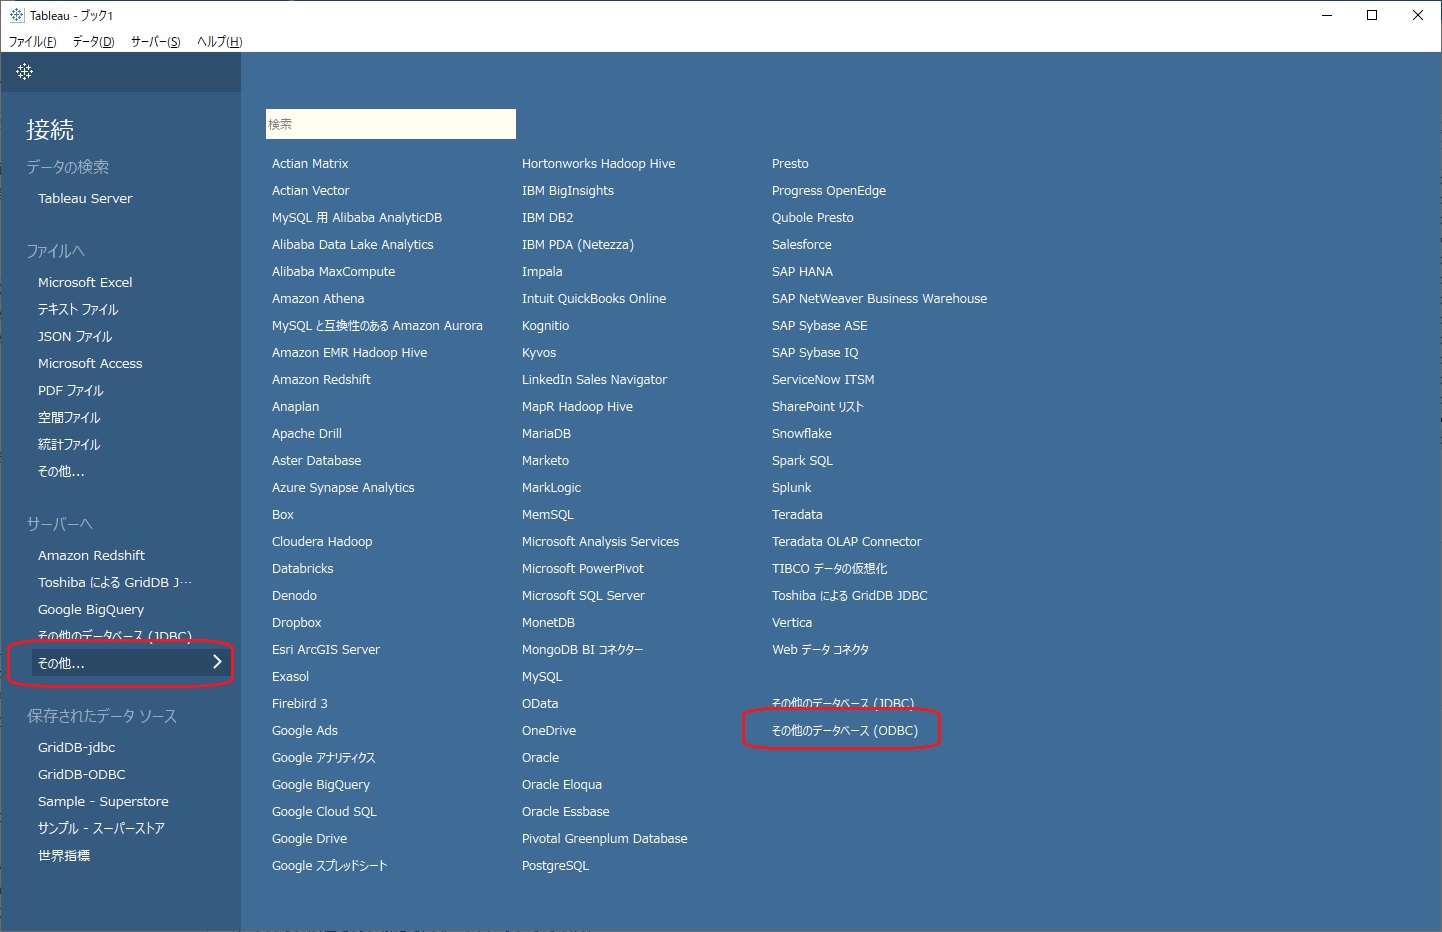Choose Dropbox connector
Viewport: 1442px width, 932px height.
click(297, 623)
